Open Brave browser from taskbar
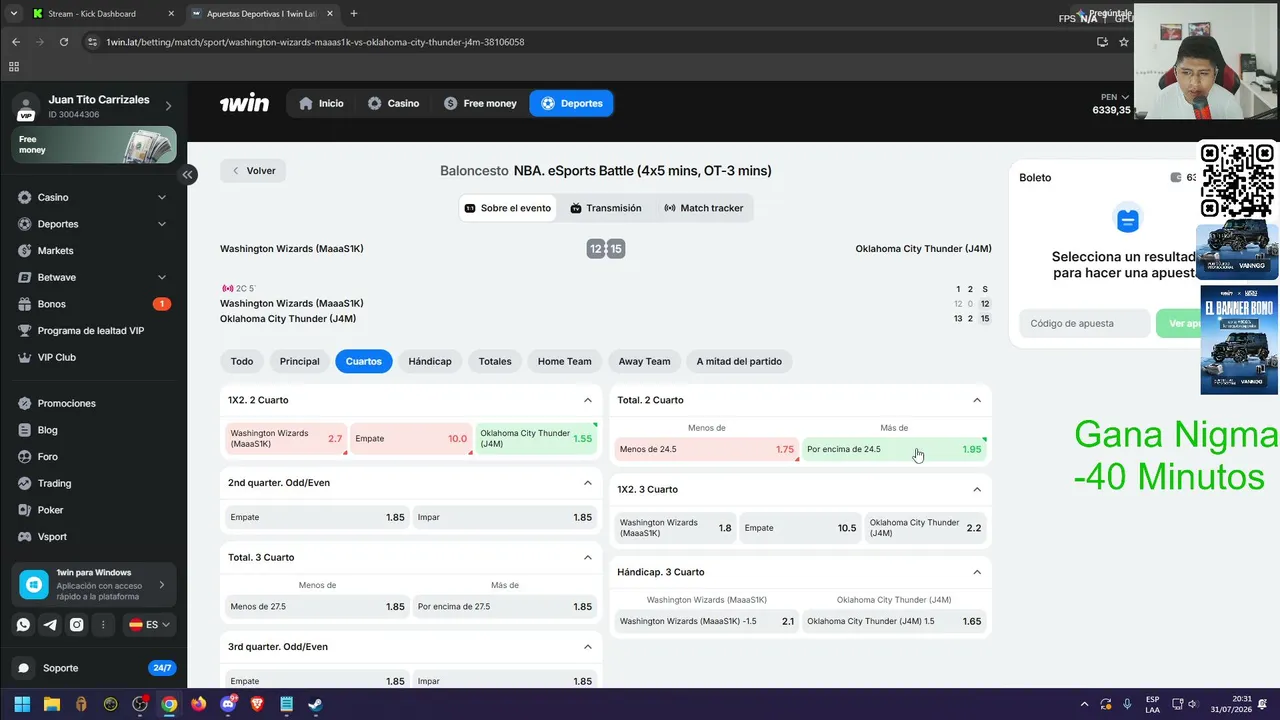This screenshot has height=720, width=1280. tap(257, 704)
